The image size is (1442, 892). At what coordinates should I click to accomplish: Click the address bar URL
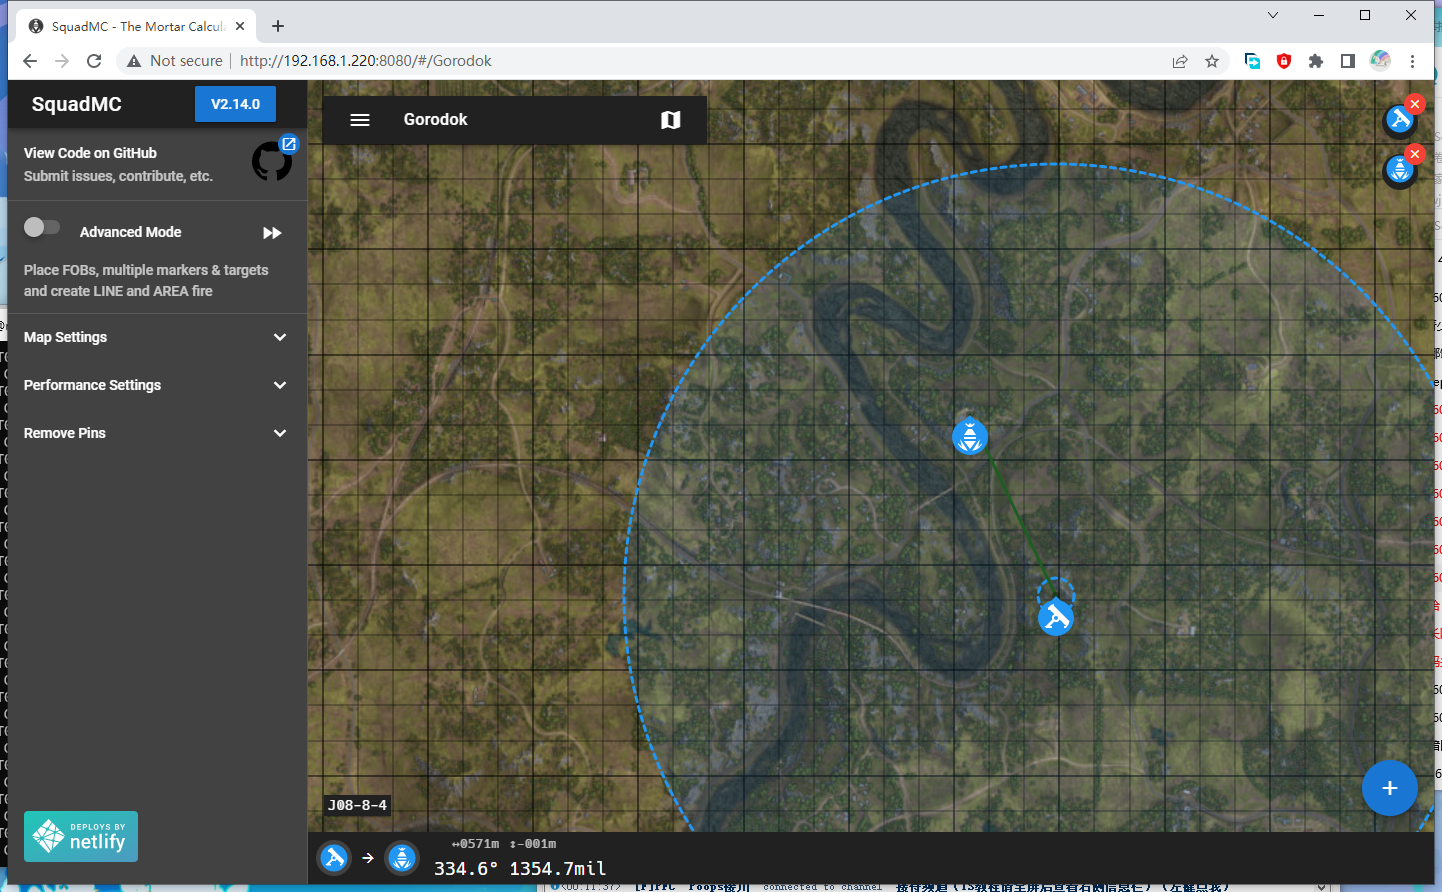coord(366,61)
